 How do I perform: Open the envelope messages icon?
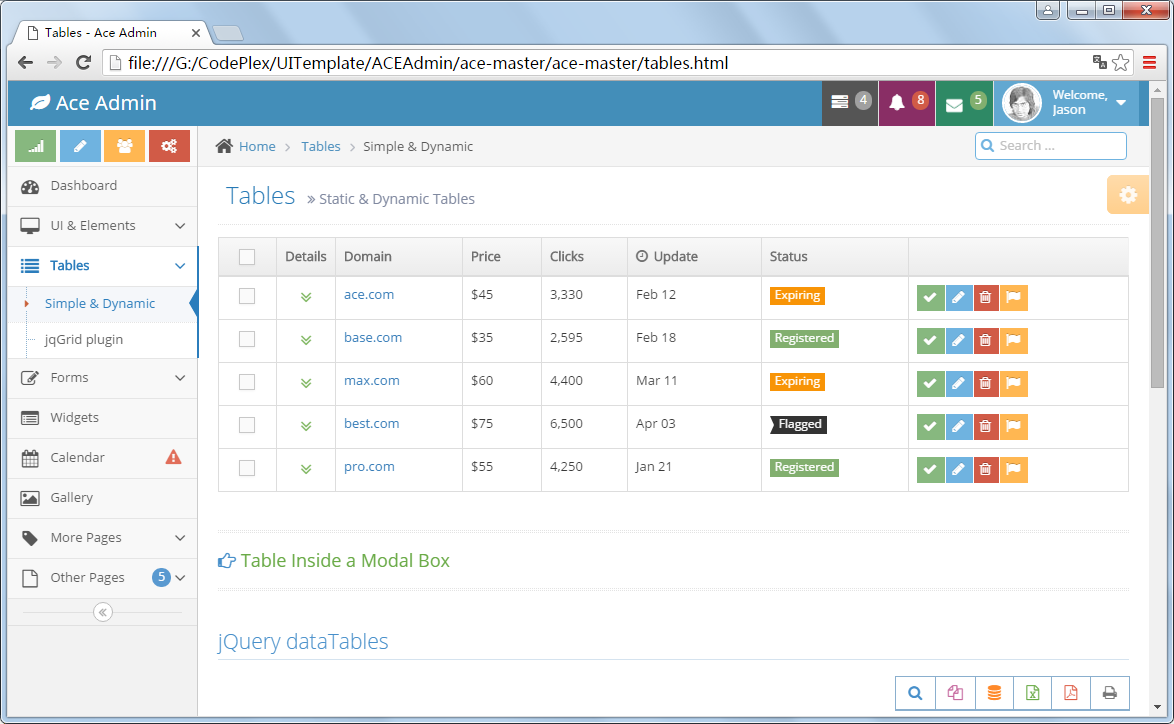[955, 104]
